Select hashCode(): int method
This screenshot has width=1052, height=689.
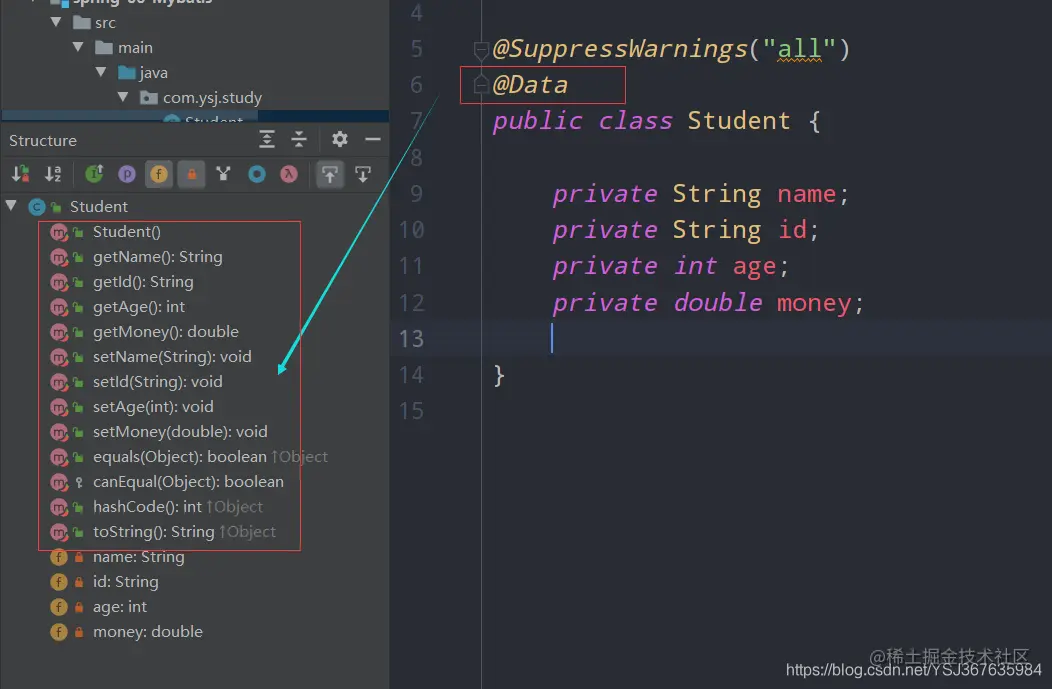tap(147, 507)
